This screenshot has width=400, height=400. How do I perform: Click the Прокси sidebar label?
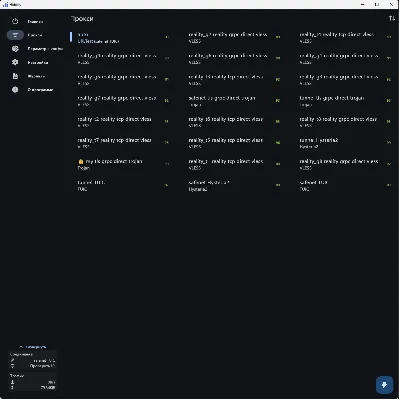click(x=35, y=35)
